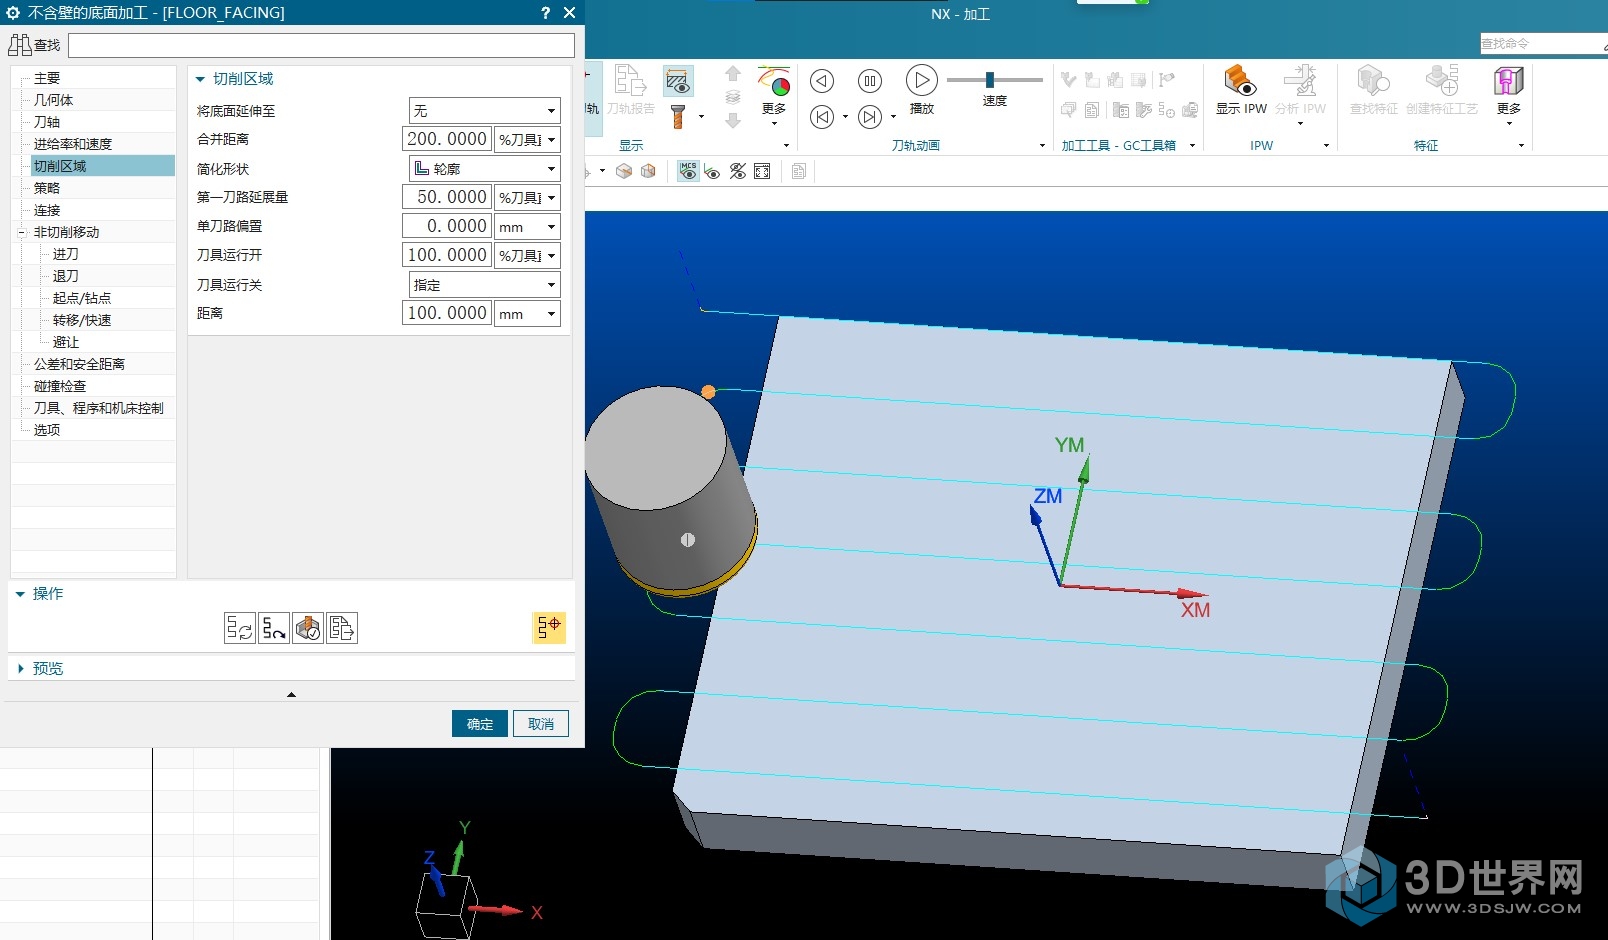Viewport: 1608px width, 940px height.
Task: Click the Merge Distance value field
Action: [447, 140]
